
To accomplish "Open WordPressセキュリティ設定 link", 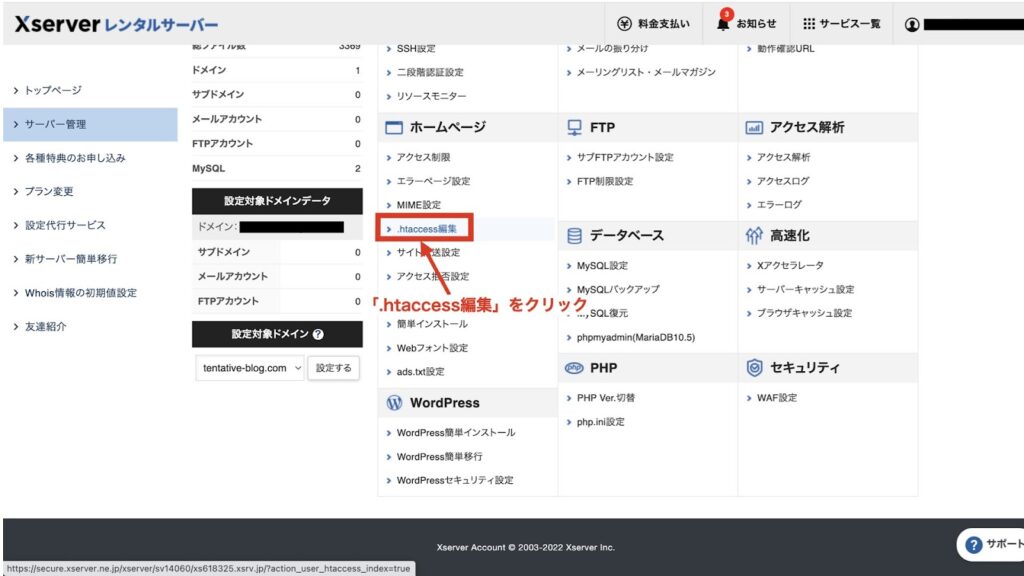I will (455, 481).
